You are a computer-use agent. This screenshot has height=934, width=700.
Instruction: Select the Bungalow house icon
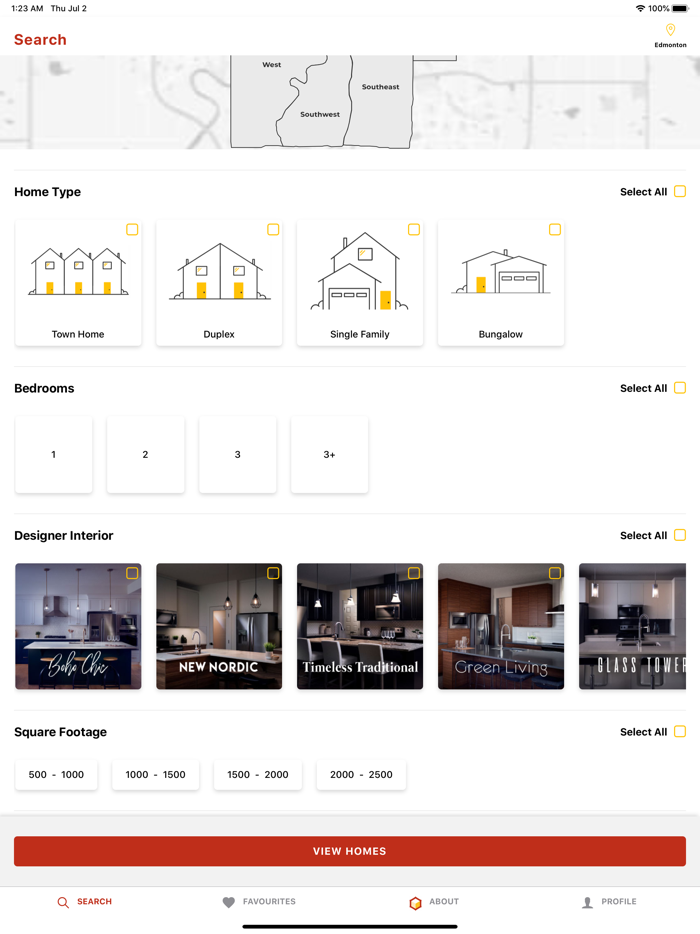pyautogui.click(x=501, y=272)
